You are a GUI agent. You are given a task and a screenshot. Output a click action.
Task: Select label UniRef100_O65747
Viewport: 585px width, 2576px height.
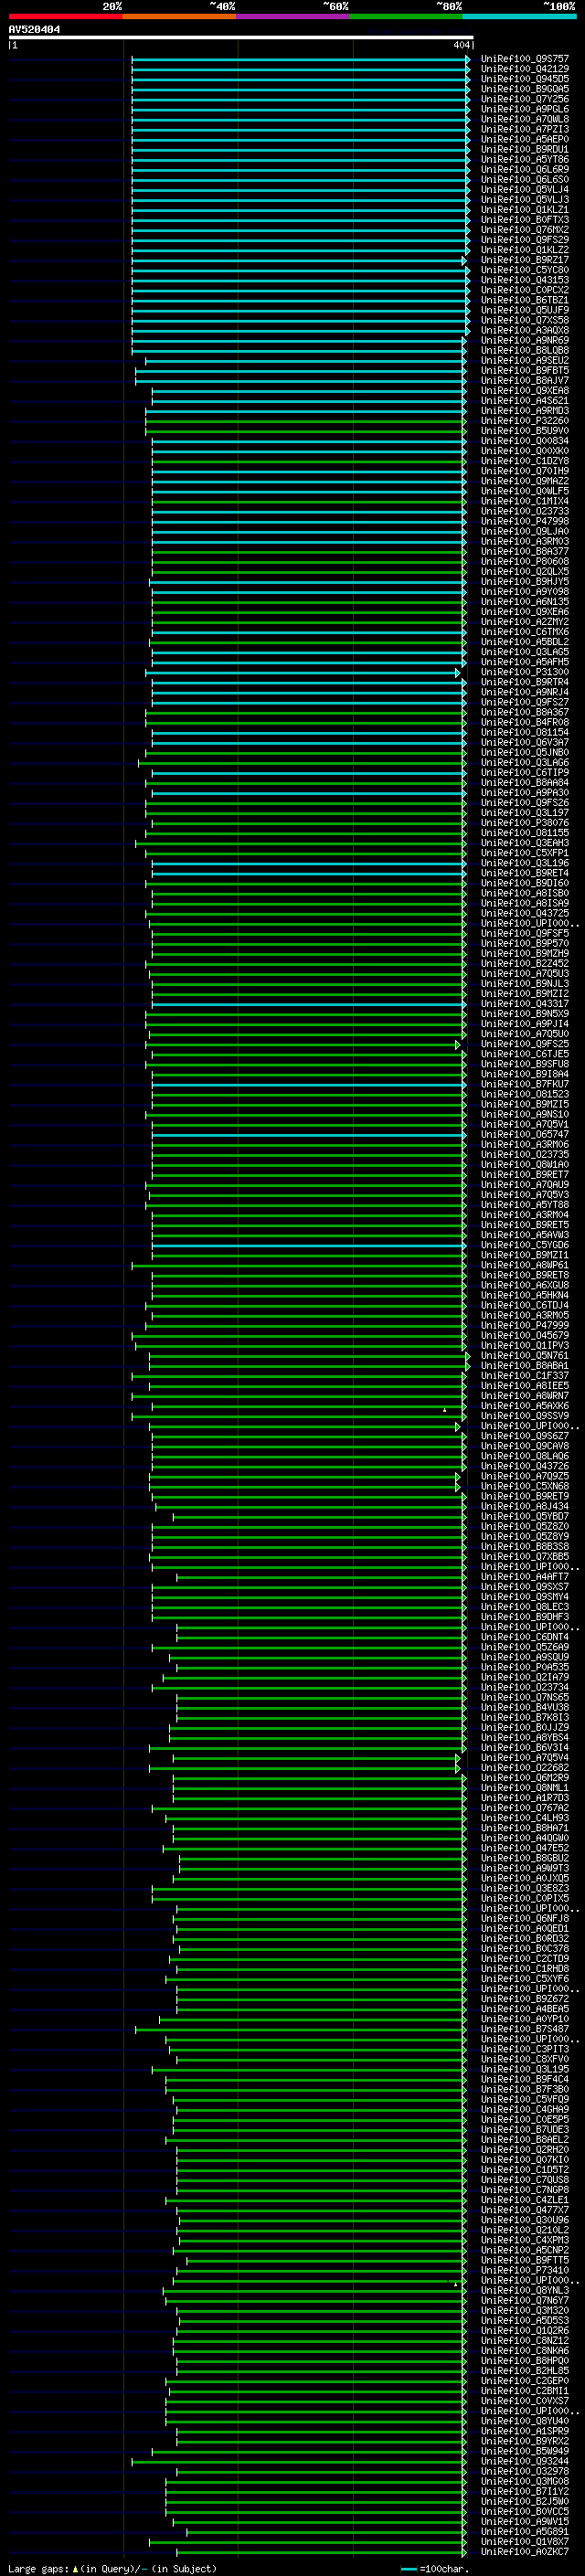tap(524, 1134)
